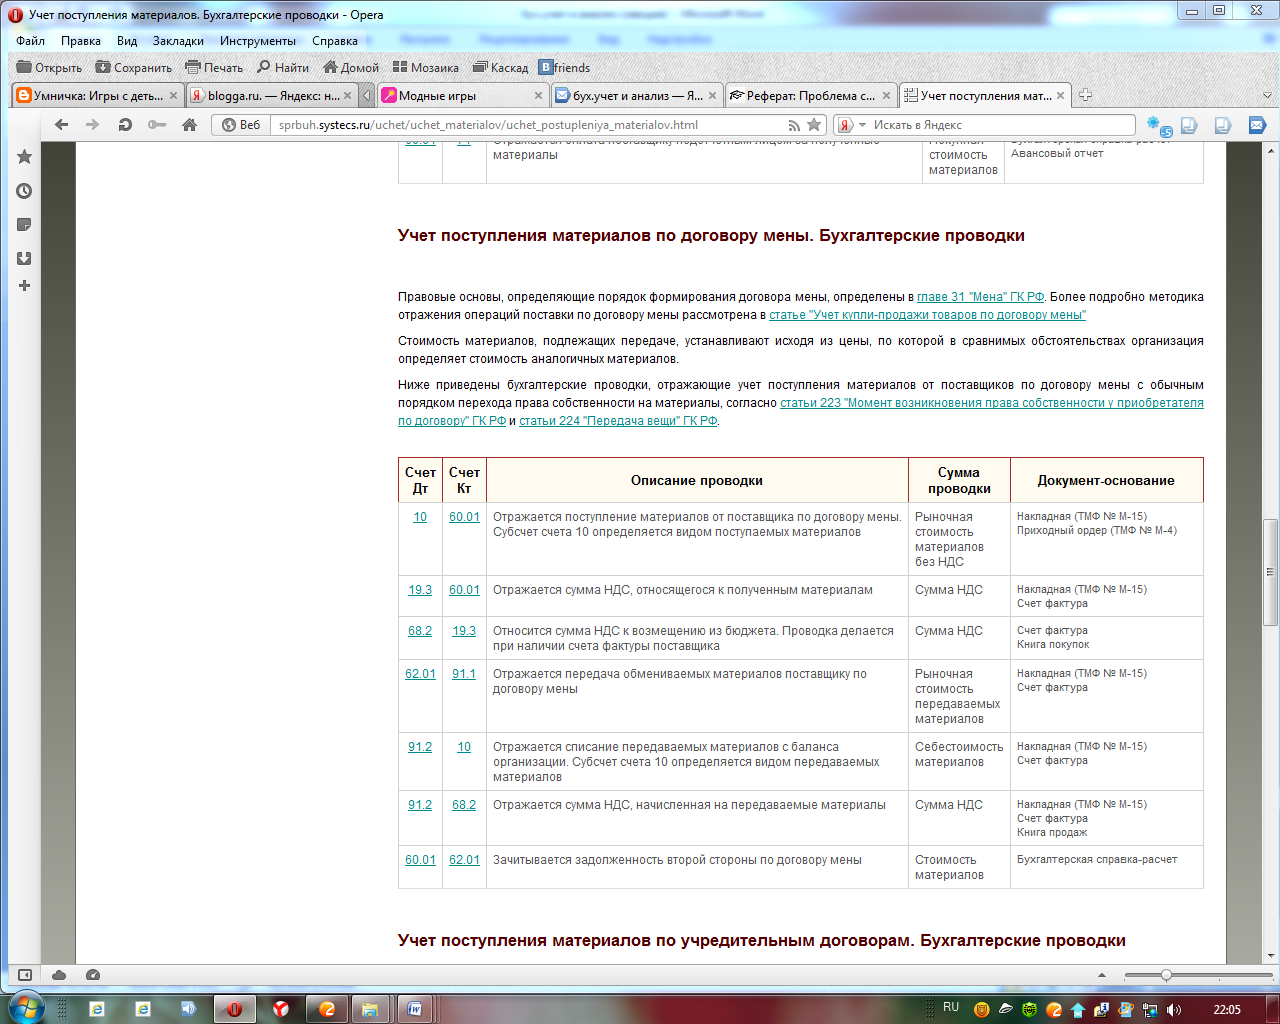Open the Notes panel in the sidebar
This screenshot has height=1024, width=1280.
coord(25,225)
